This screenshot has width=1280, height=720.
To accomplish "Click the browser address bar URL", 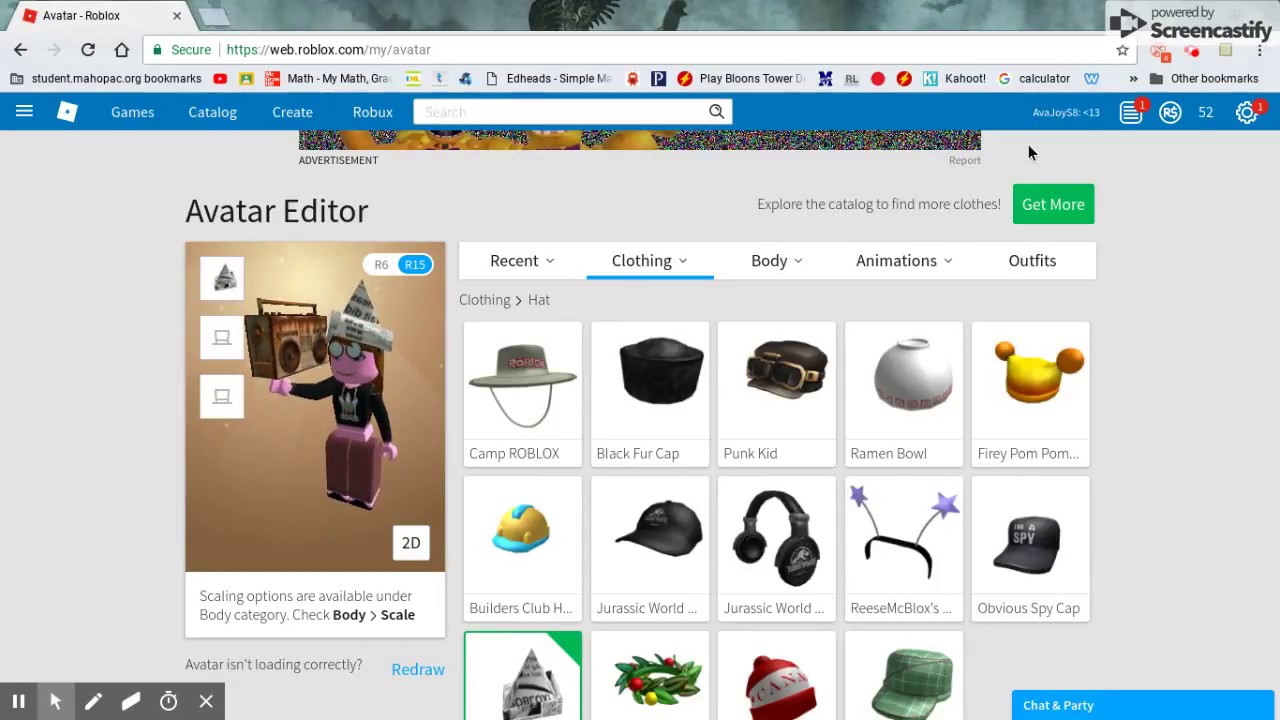I will point(328,49).
